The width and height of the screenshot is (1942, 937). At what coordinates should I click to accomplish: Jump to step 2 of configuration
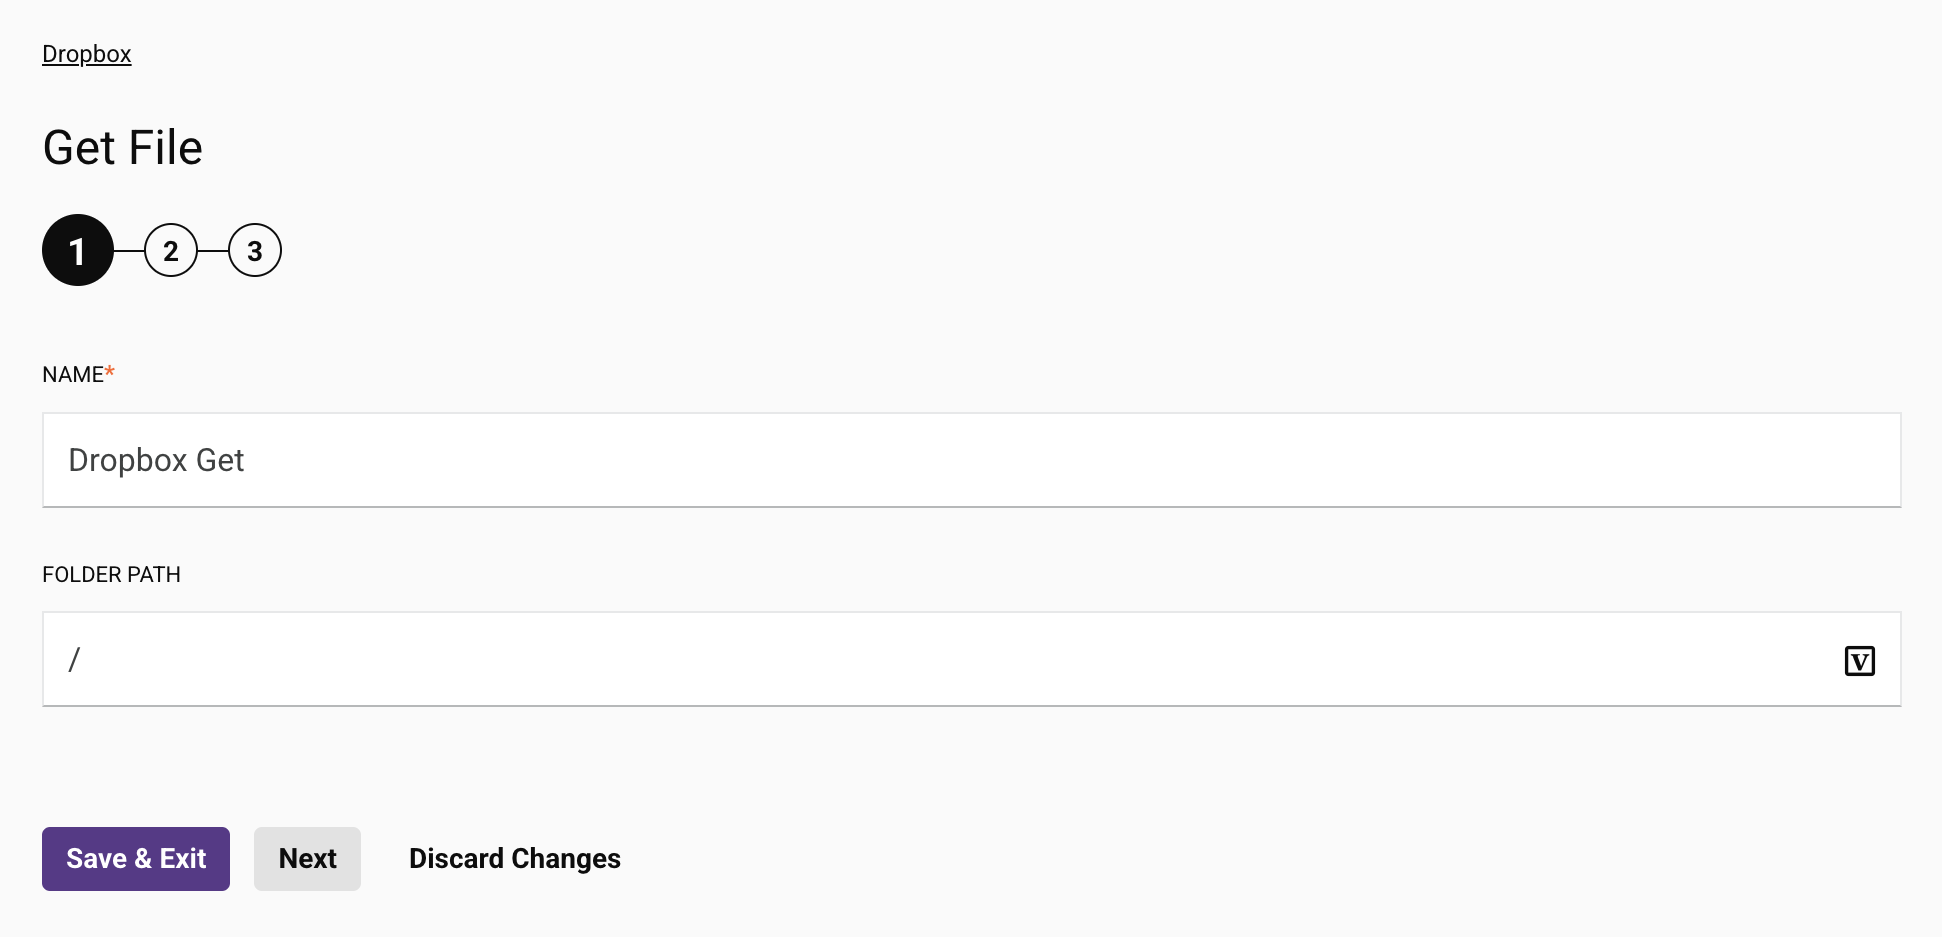[171, 250]
